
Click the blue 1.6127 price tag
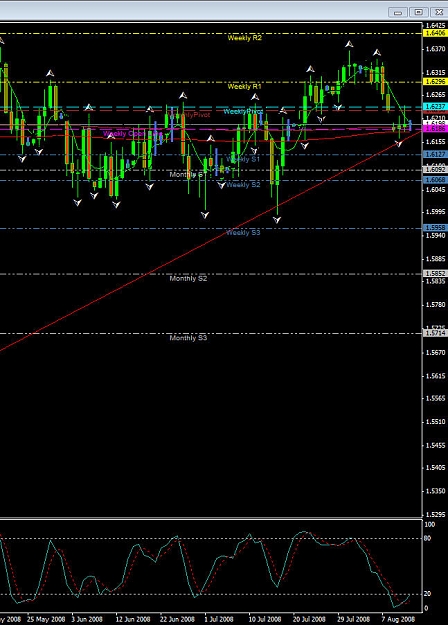[435, 155]
